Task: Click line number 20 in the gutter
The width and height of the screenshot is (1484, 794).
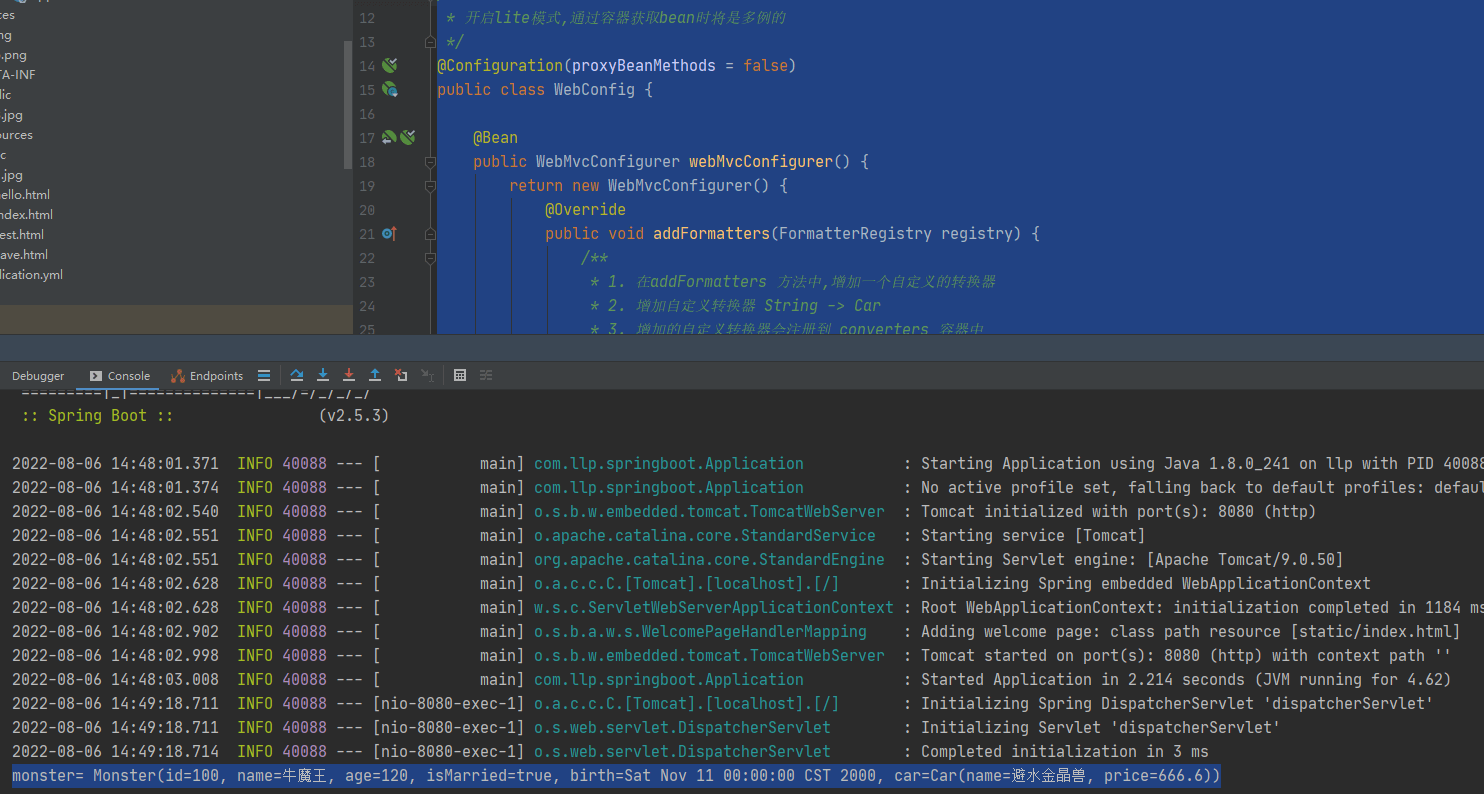Action: pos(366,210)
